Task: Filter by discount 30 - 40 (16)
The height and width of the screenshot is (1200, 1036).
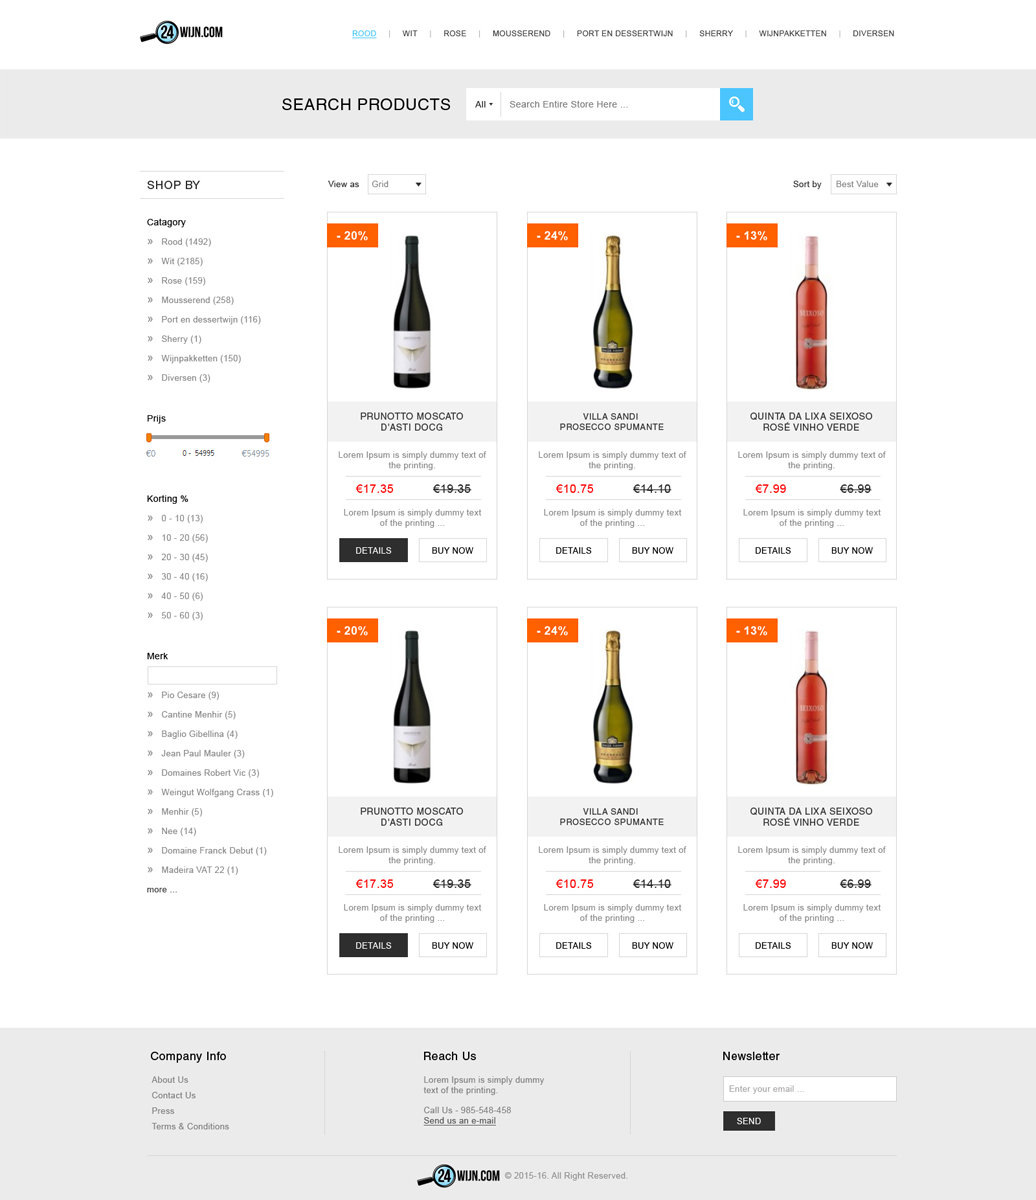Action: point(185,577)
